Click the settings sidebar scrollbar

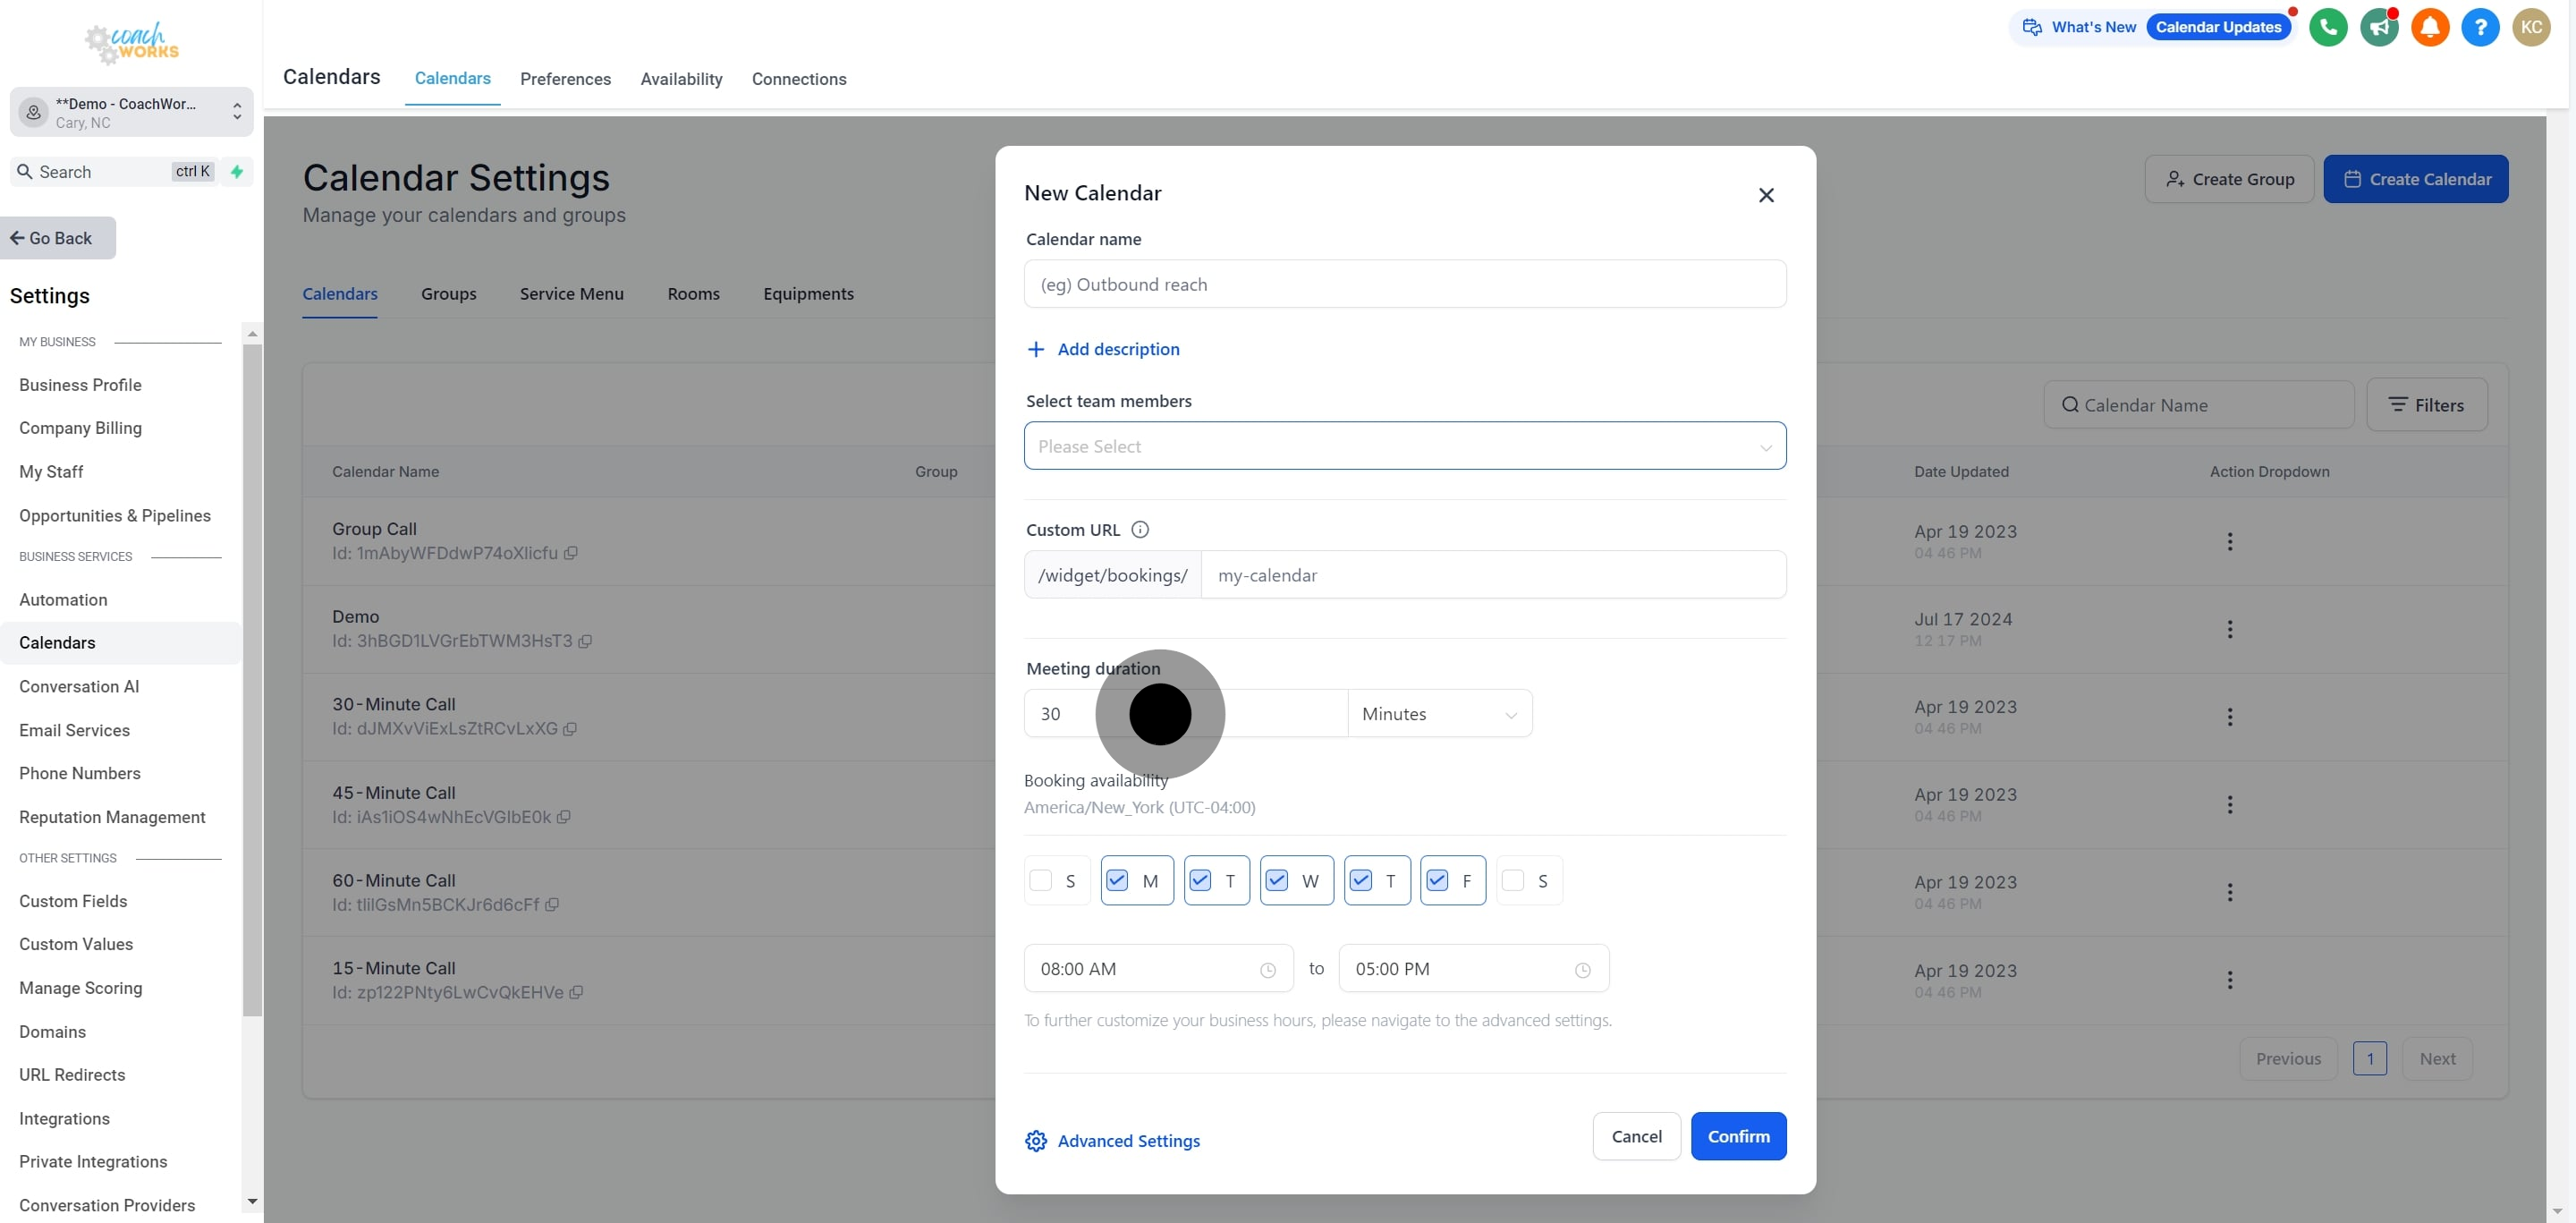click(x=252, y=680)
